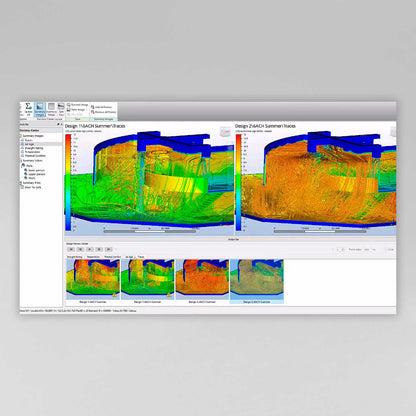Choose Dynamic Image in the Save group
This screenshot has height=416, width=416.
click(77, 105)
